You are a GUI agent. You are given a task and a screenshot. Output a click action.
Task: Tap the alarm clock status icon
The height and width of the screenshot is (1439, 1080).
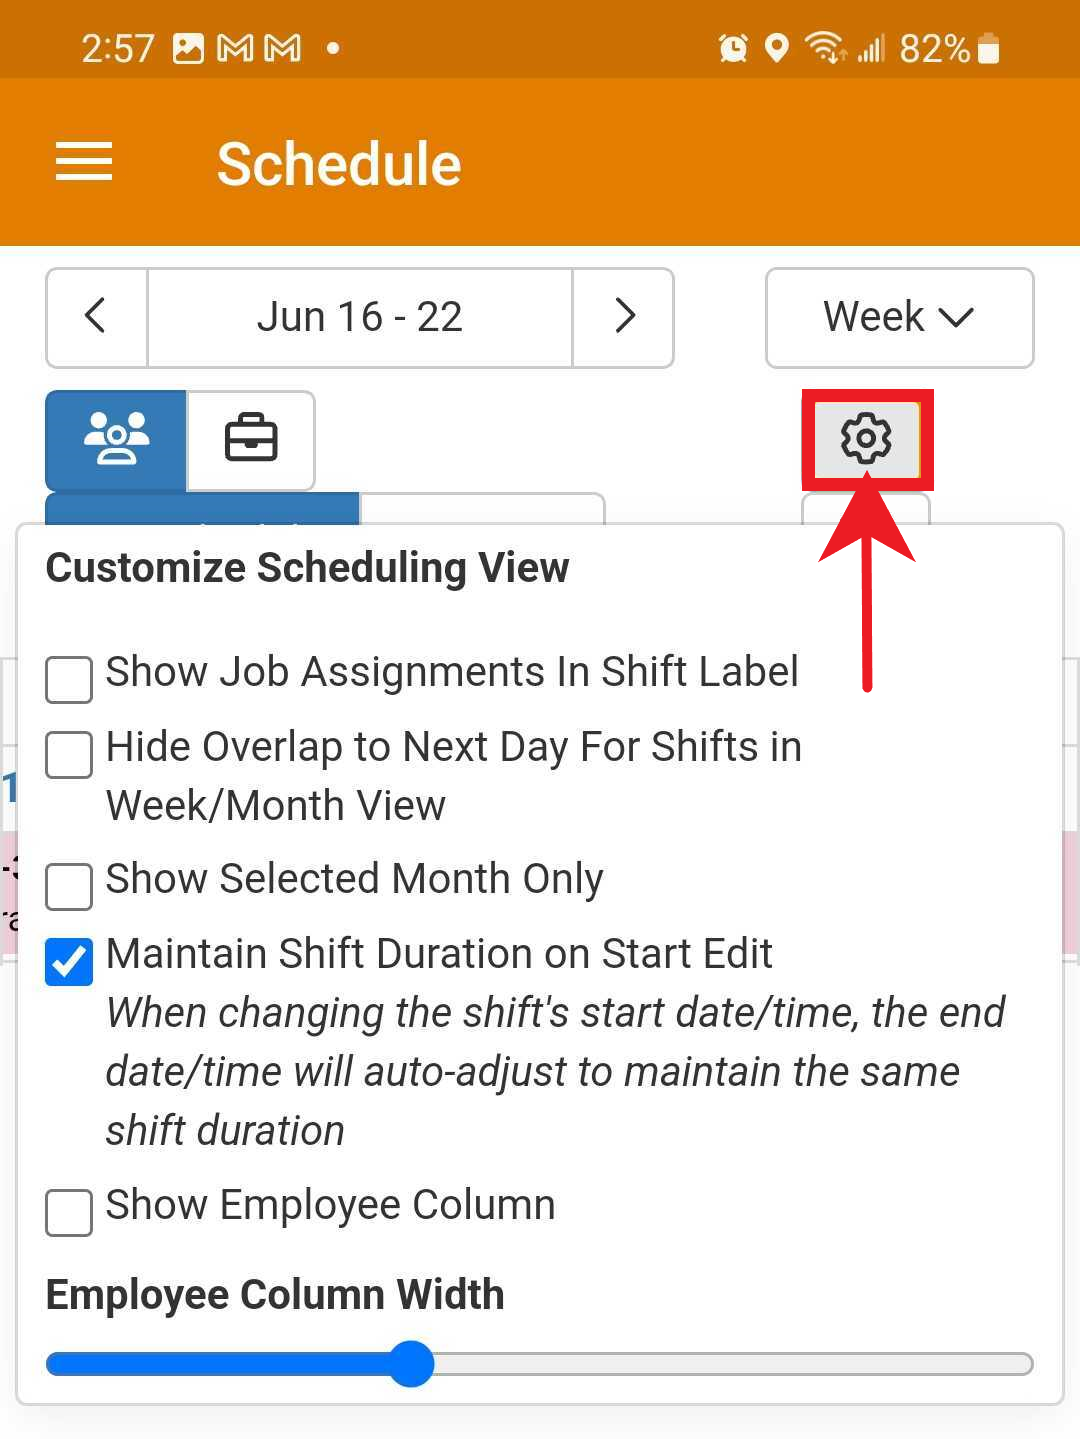tap(731, 47)
